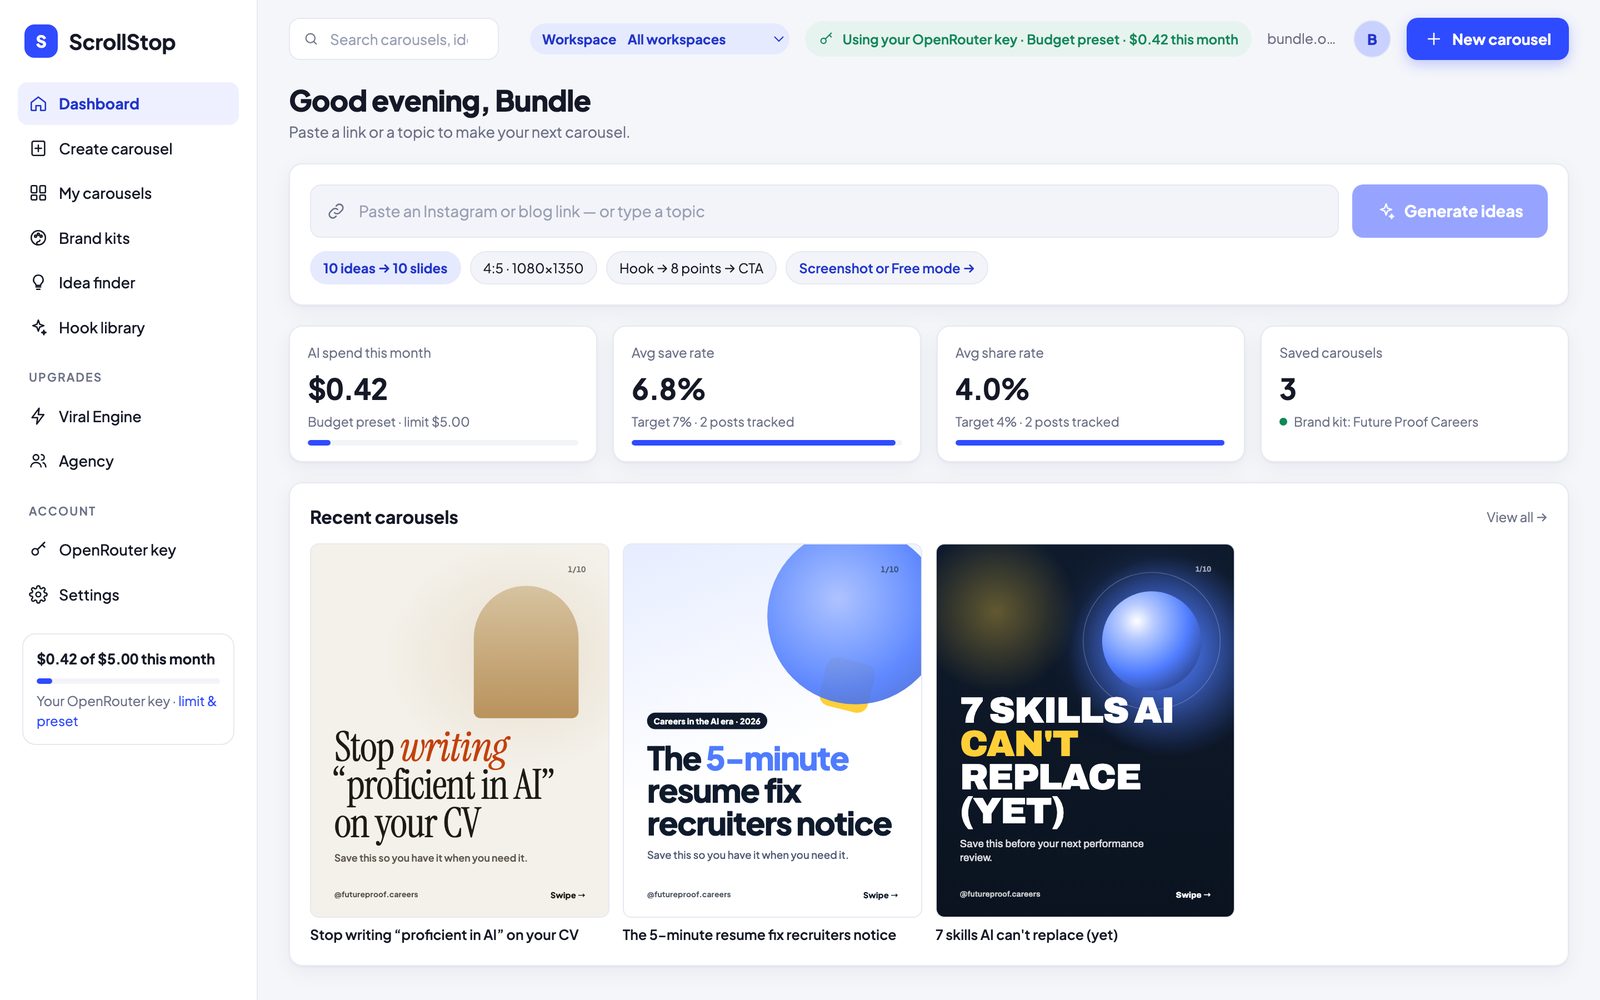Click the search magnifier icon
The height and width of the screenshot is (1000, 1600).
point(311,39)
